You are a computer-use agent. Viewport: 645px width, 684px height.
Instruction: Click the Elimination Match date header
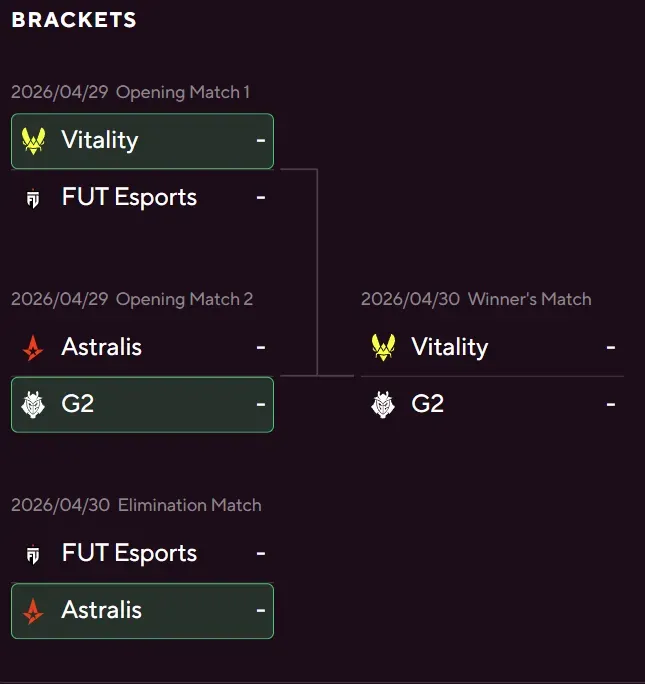click(136, 505)
